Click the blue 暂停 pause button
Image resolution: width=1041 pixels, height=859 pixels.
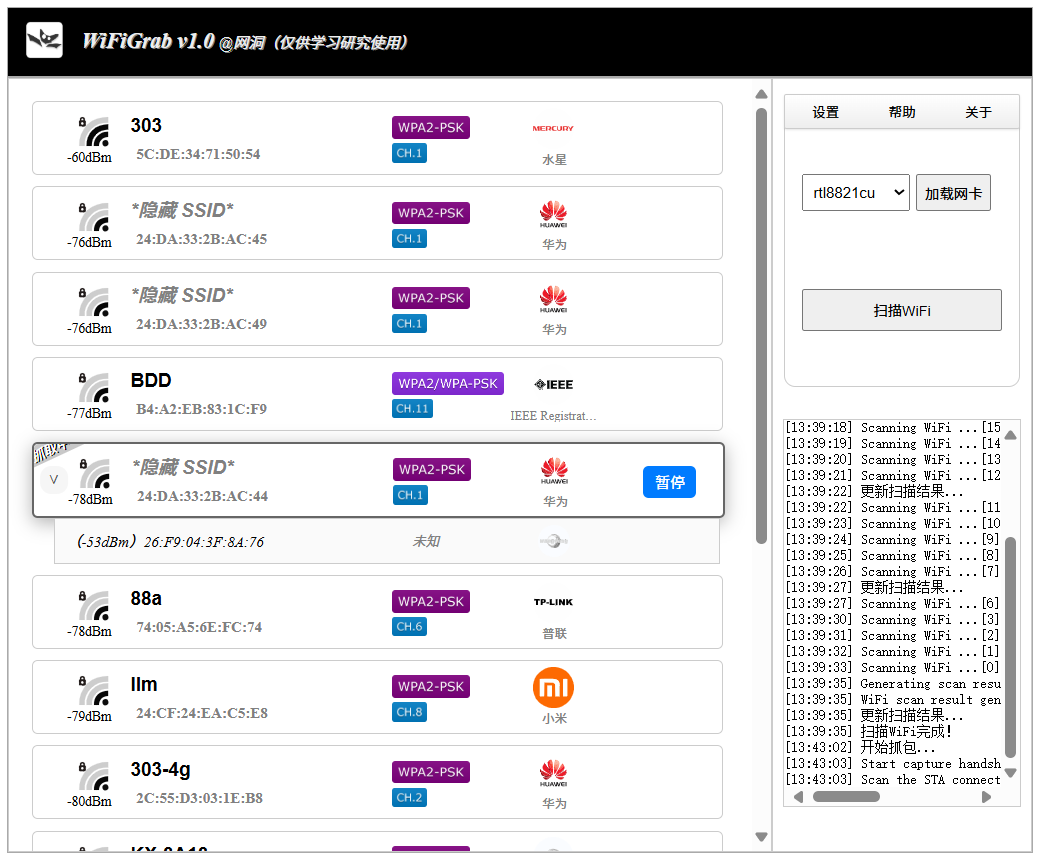point(669,482)
